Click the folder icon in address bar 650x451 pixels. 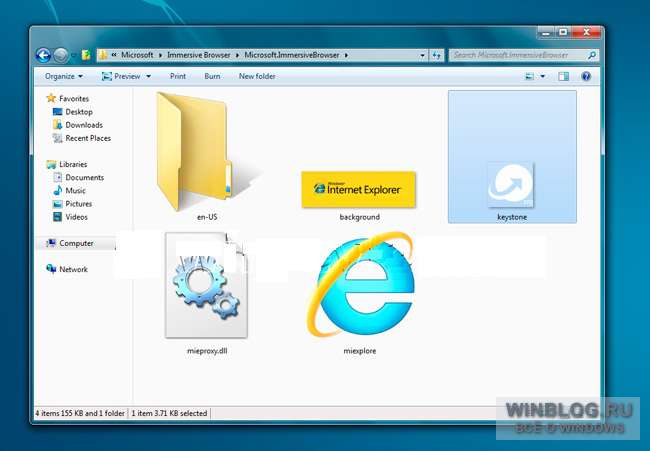click(104, 55)
